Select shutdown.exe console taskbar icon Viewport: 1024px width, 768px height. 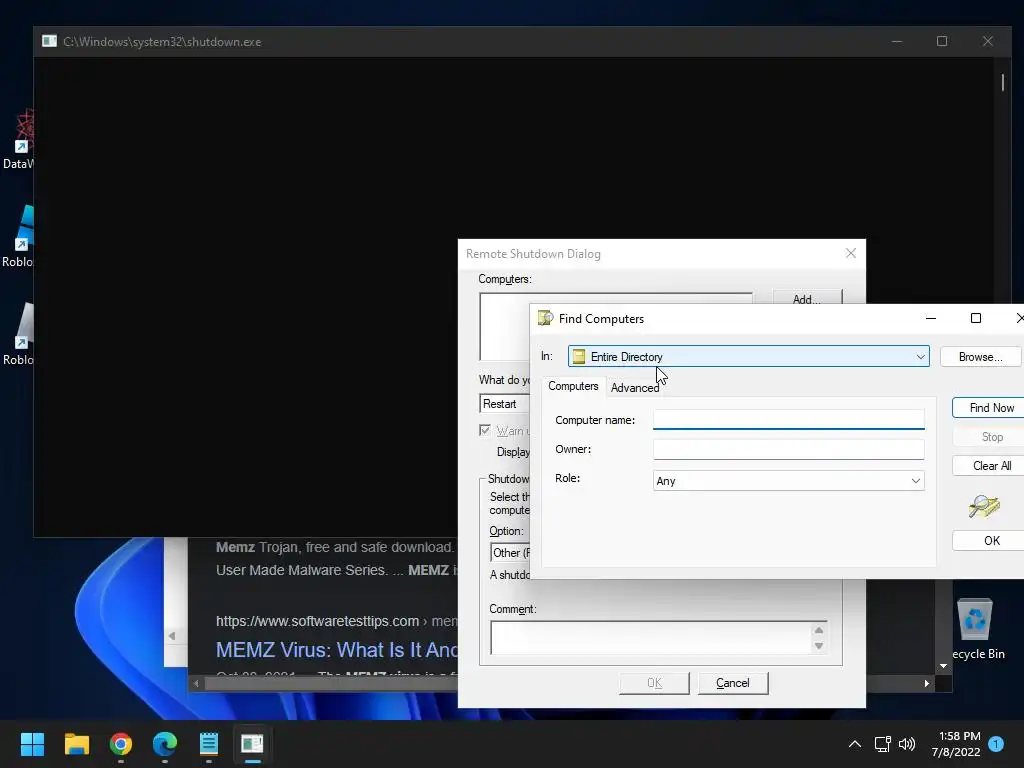(x=252, y=744)
